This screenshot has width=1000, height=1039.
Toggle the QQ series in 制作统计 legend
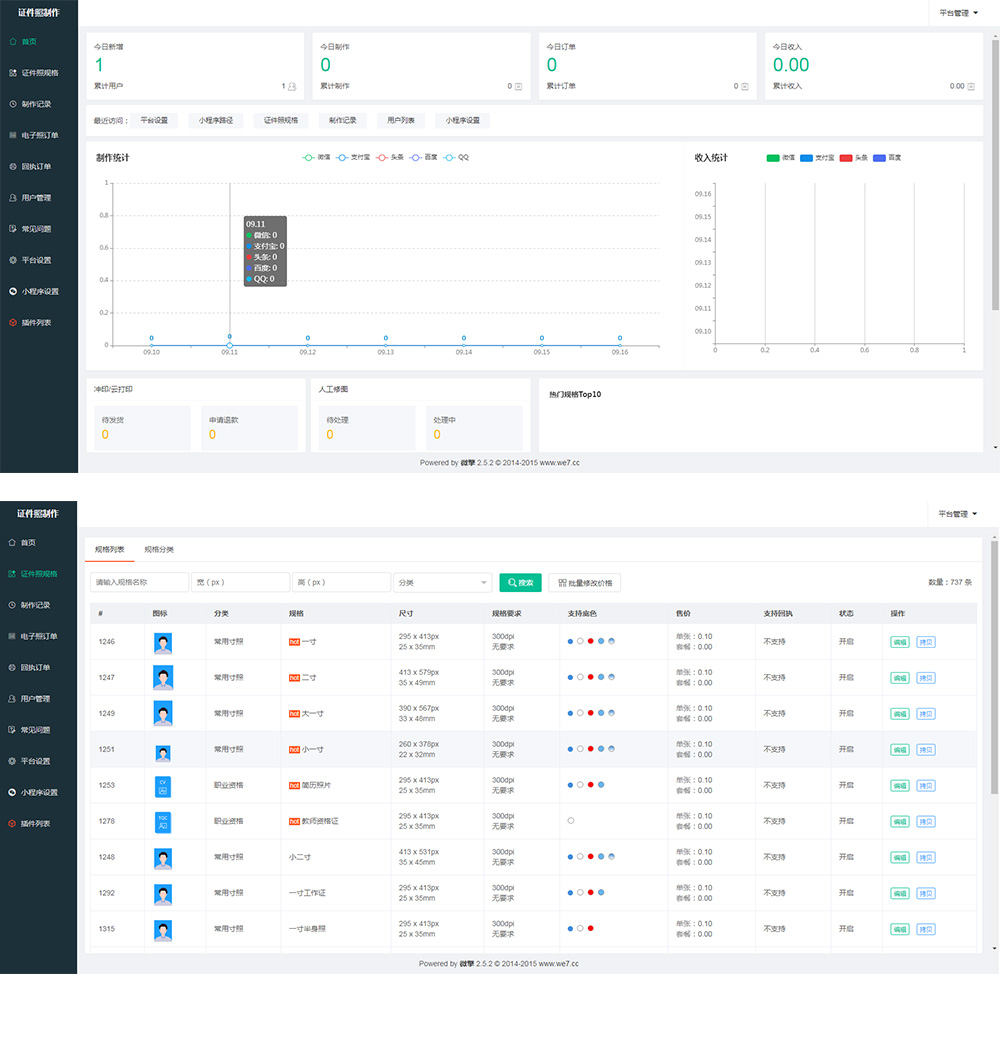[456, 157]
